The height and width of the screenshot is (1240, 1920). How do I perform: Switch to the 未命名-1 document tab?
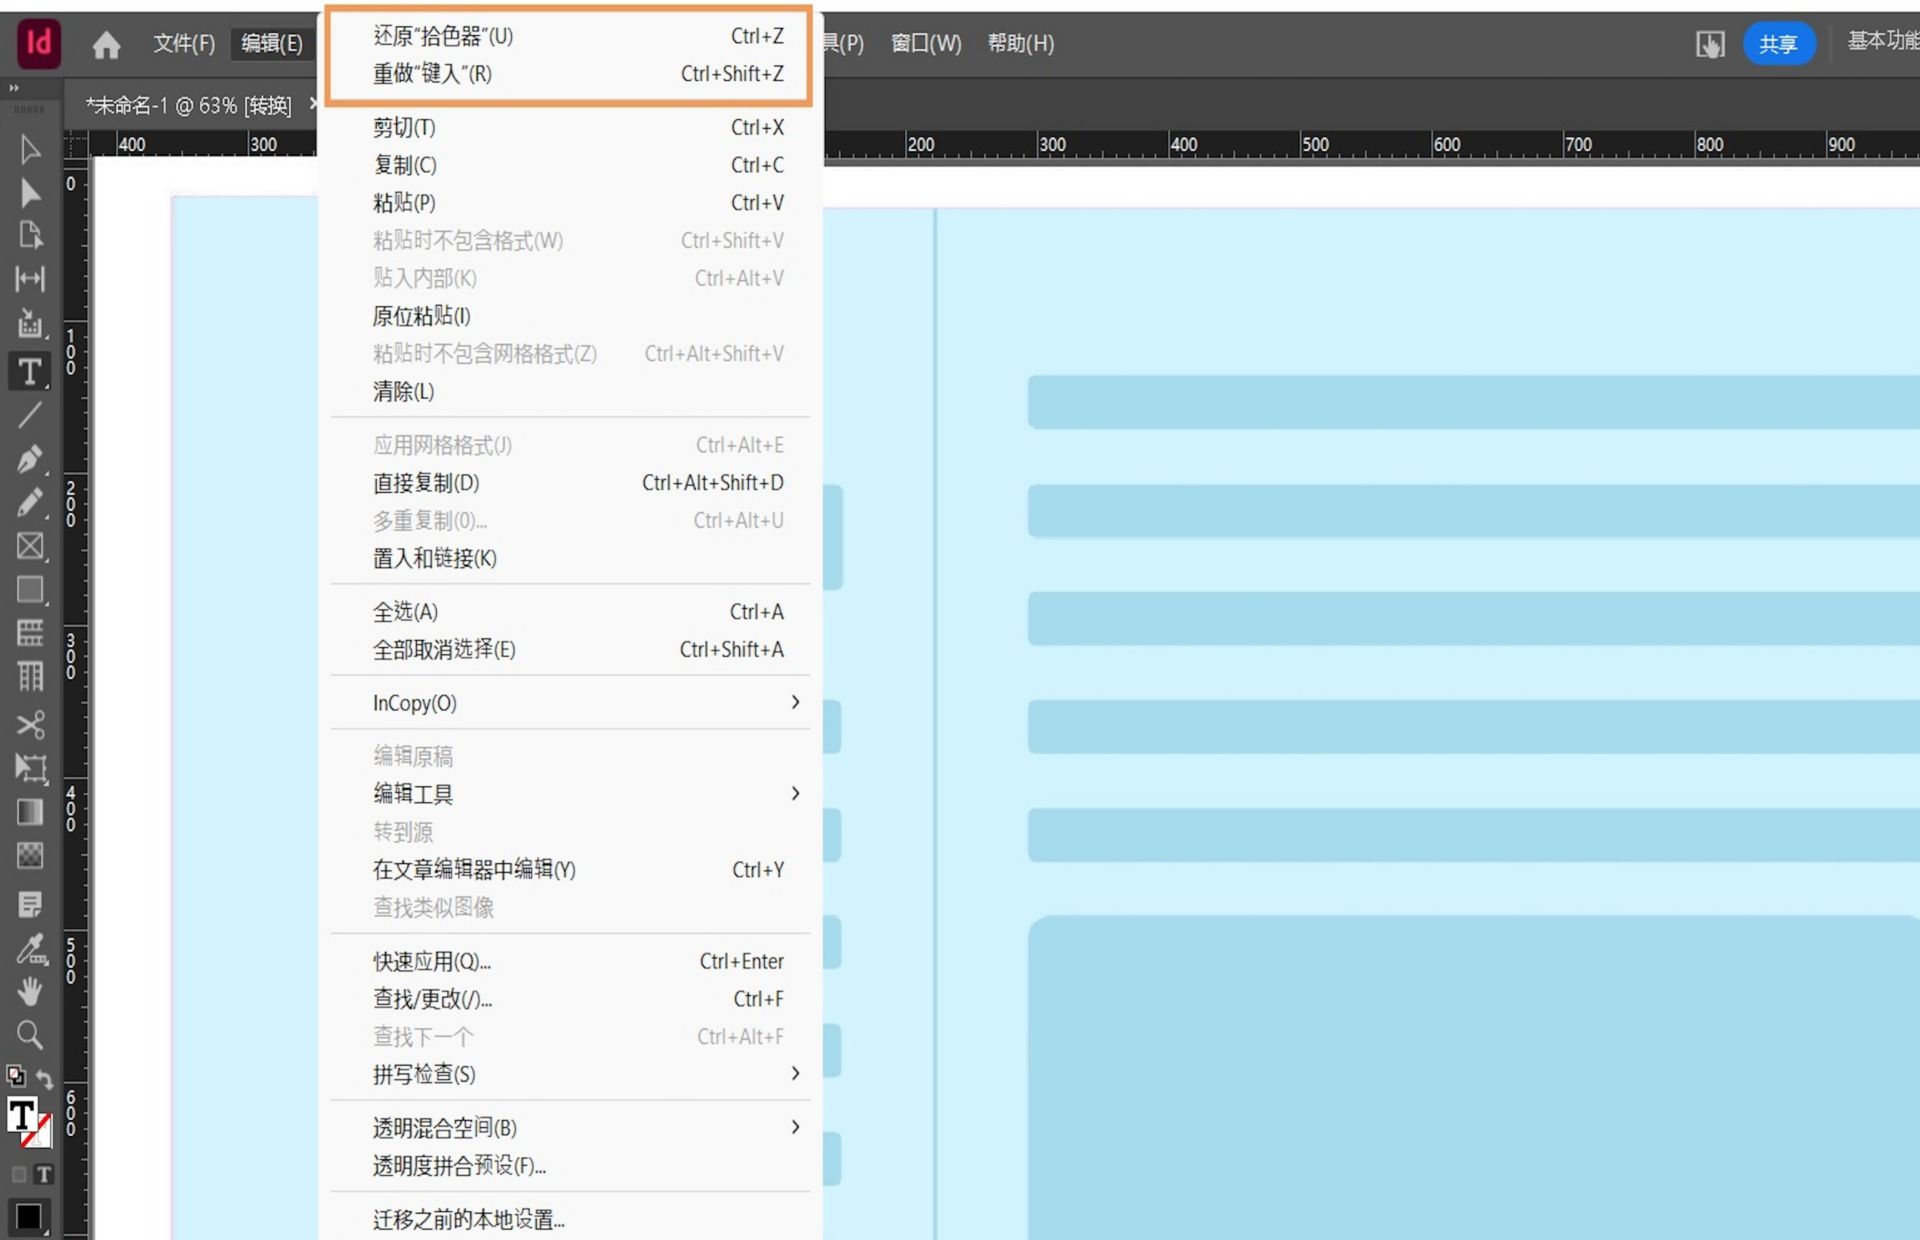tap(190, 104)
